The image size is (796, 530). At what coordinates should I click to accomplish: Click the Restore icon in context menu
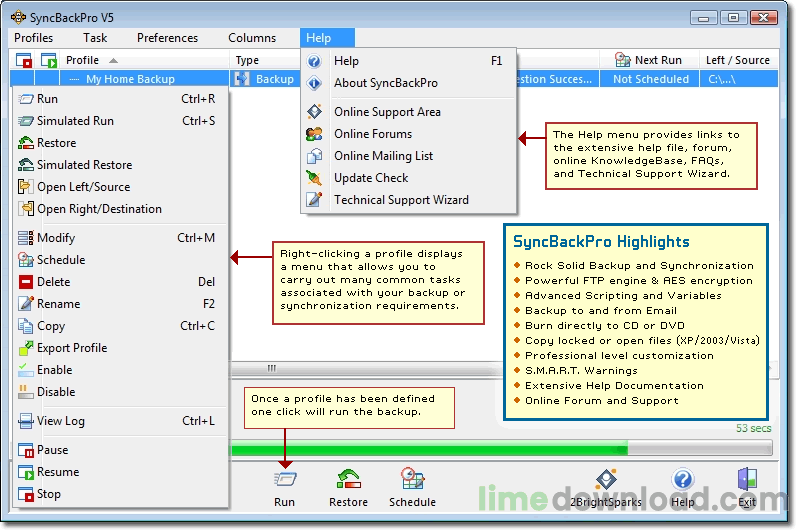click(x=26, y=143)
